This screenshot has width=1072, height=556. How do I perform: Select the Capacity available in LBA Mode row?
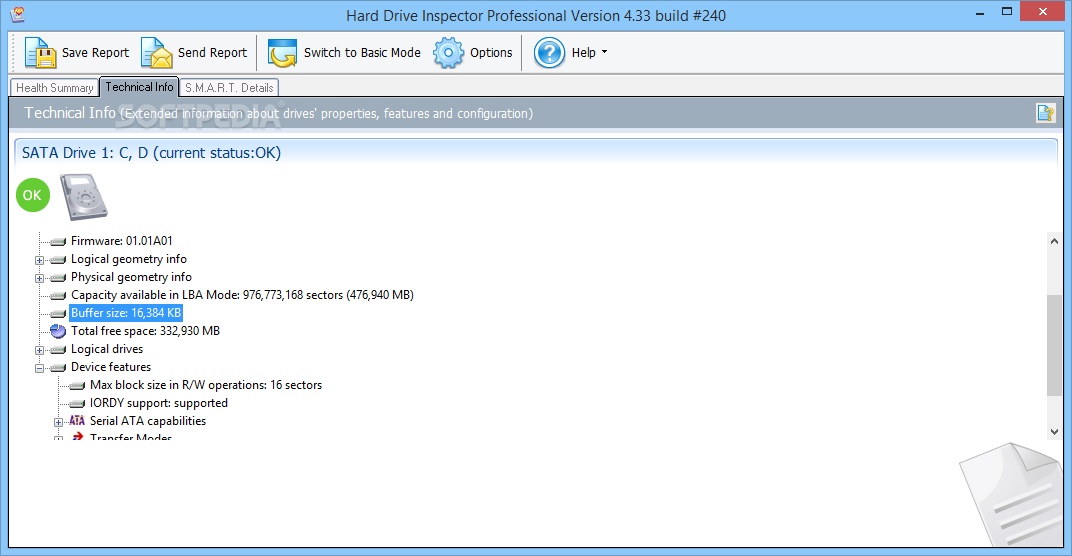click(x=242, y=295)
